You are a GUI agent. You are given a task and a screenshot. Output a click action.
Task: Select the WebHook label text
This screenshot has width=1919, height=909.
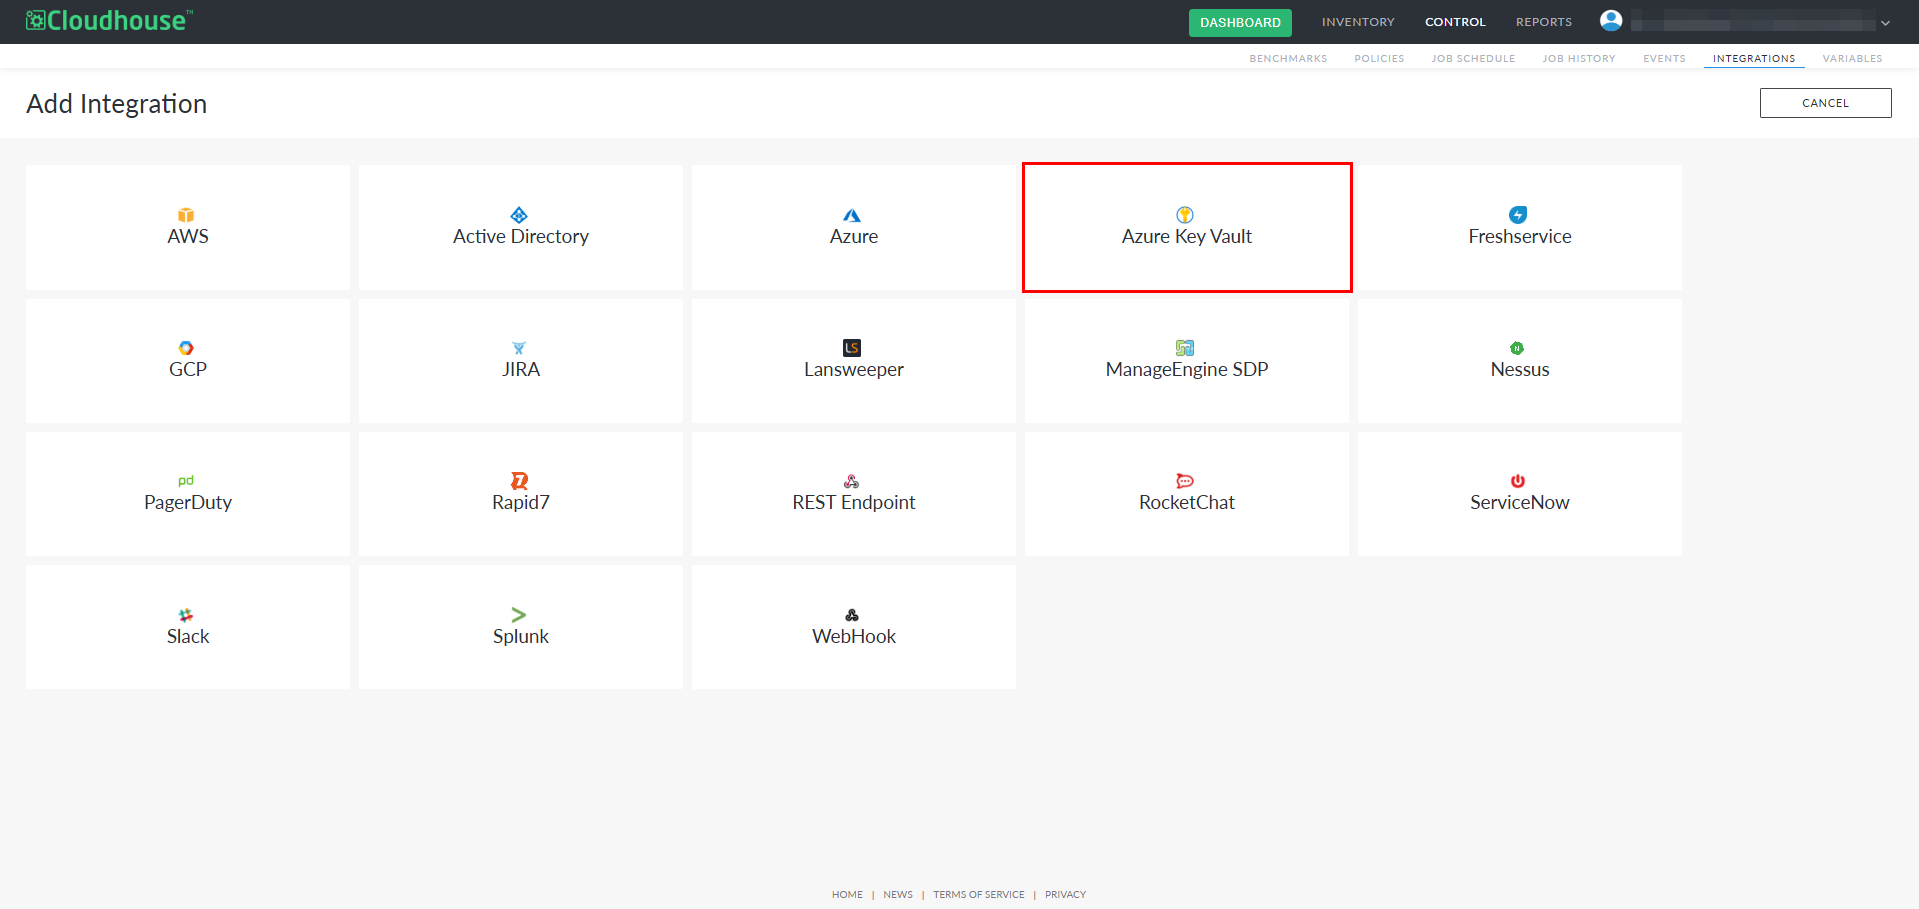[854, 637]
